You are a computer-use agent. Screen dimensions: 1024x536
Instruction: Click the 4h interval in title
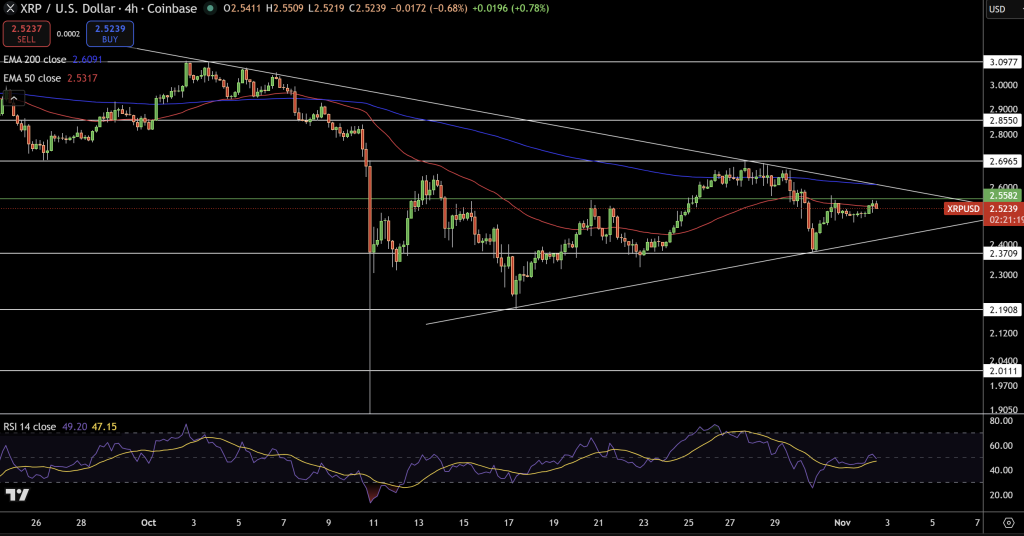click(131, 8)
